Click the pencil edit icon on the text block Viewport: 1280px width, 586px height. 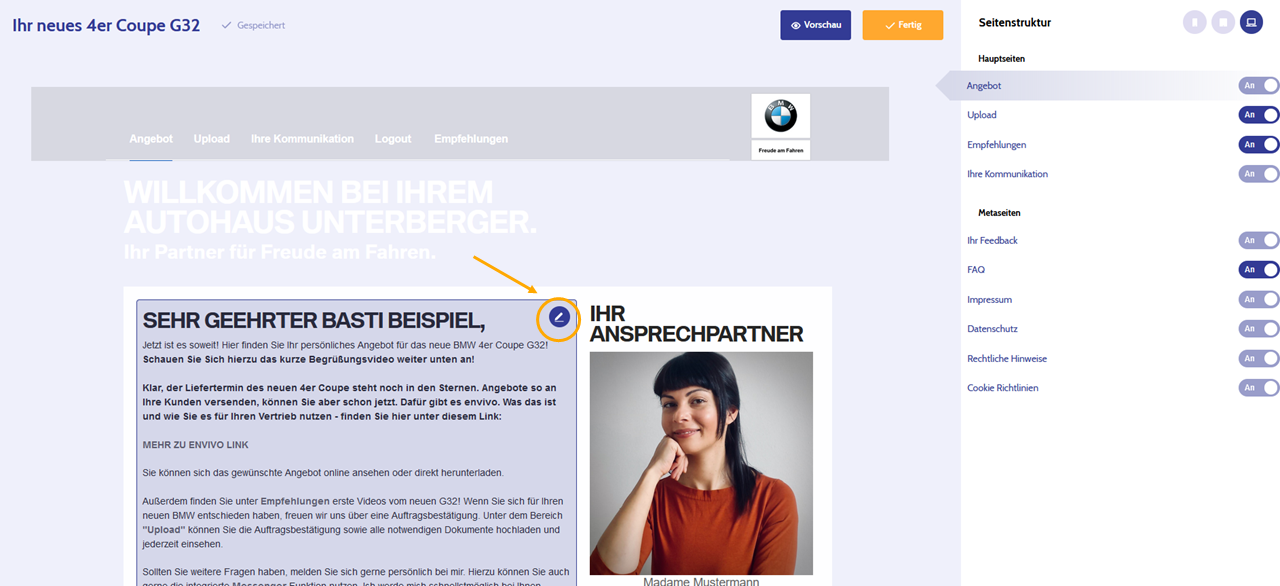[x=560, y=318]
